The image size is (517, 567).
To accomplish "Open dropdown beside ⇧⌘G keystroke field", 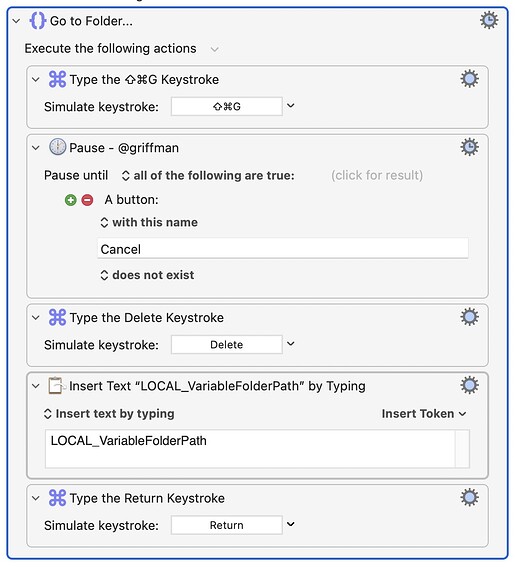I will (291, 106).
